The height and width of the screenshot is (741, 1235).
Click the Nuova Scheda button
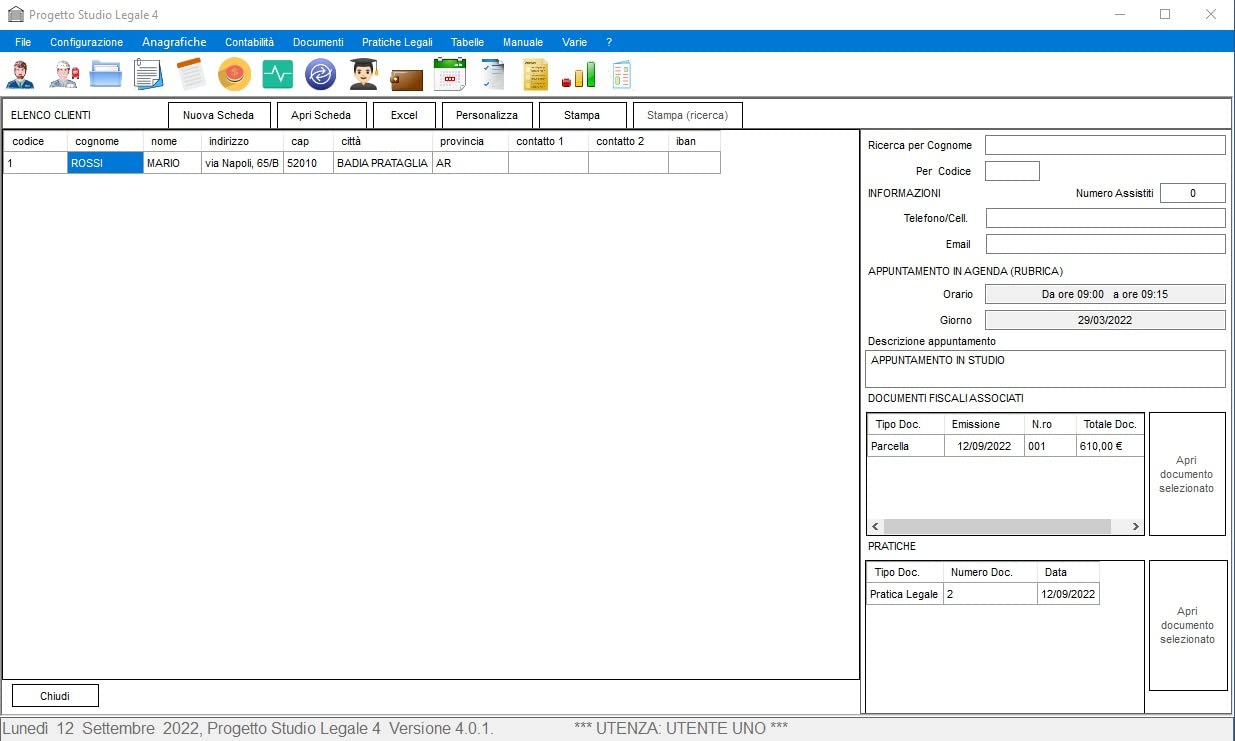(x=219, y=115)
